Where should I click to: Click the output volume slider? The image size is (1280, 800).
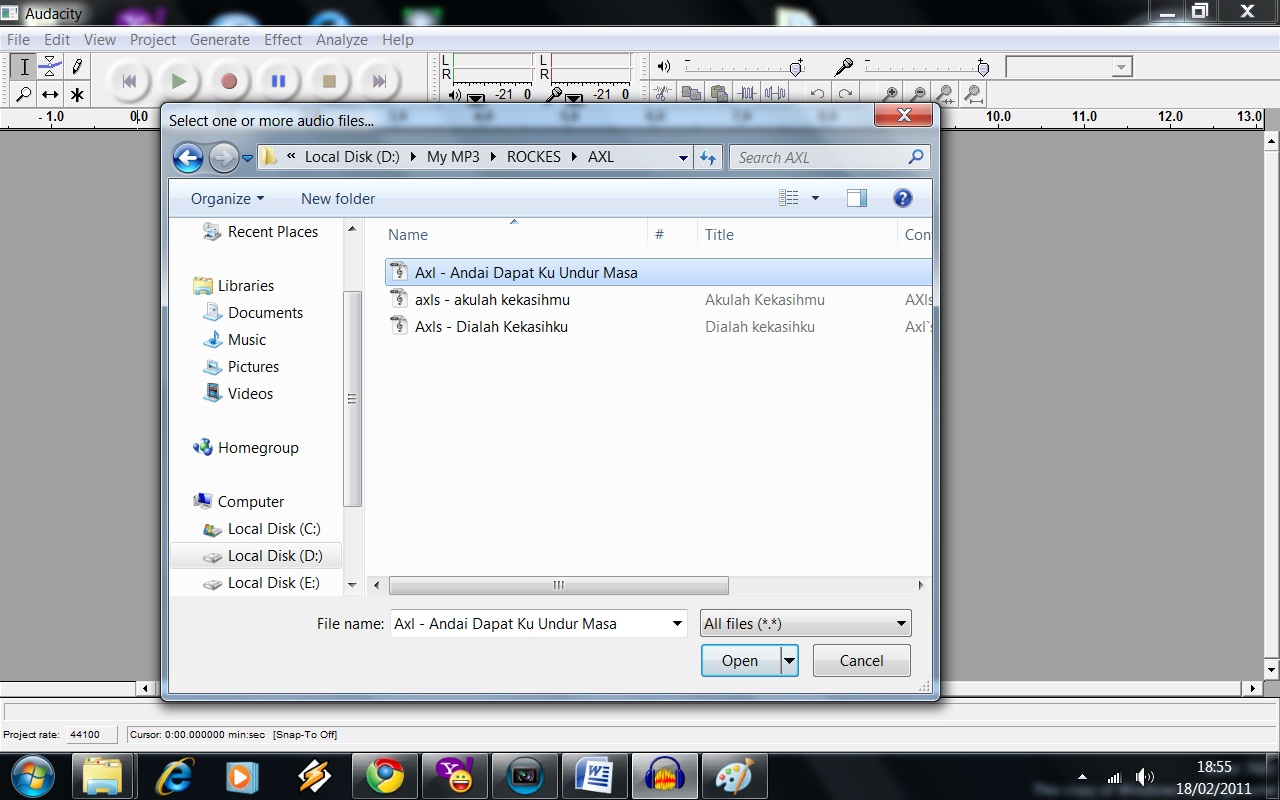click(745, 67)
